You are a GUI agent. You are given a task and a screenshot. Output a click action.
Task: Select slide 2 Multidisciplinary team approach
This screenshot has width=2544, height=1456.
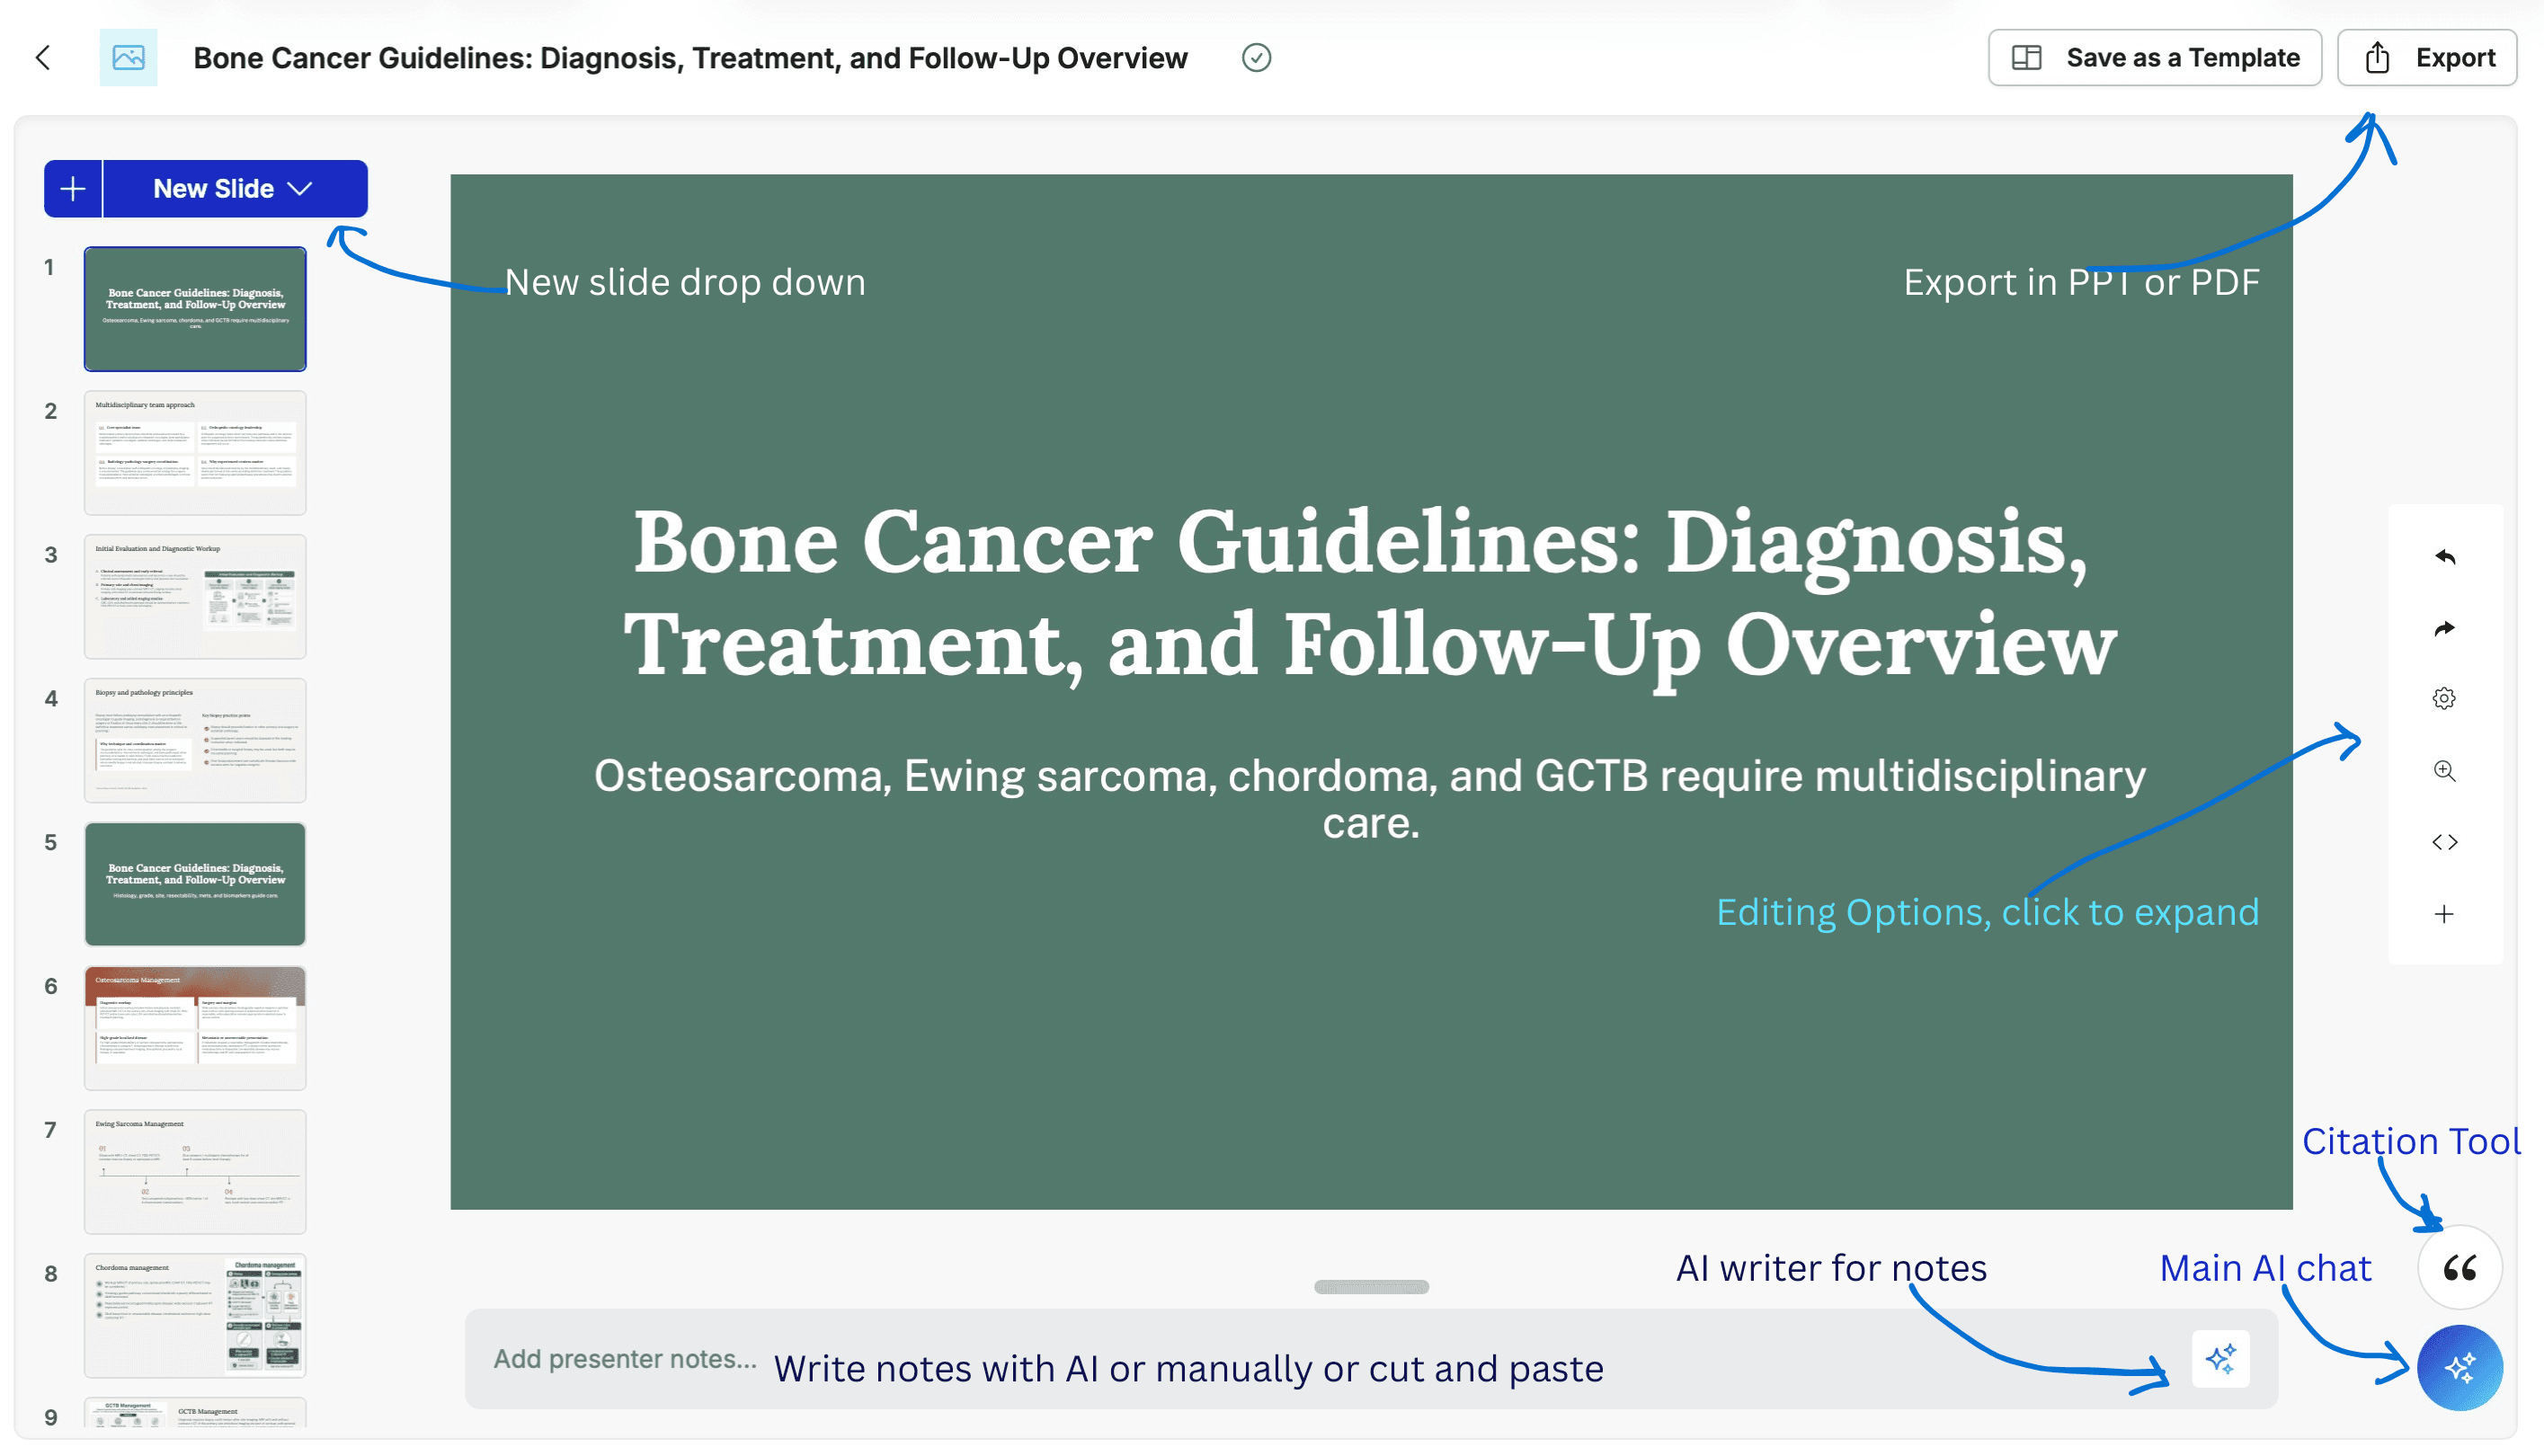pyautogui.click(x=195, y=453)
